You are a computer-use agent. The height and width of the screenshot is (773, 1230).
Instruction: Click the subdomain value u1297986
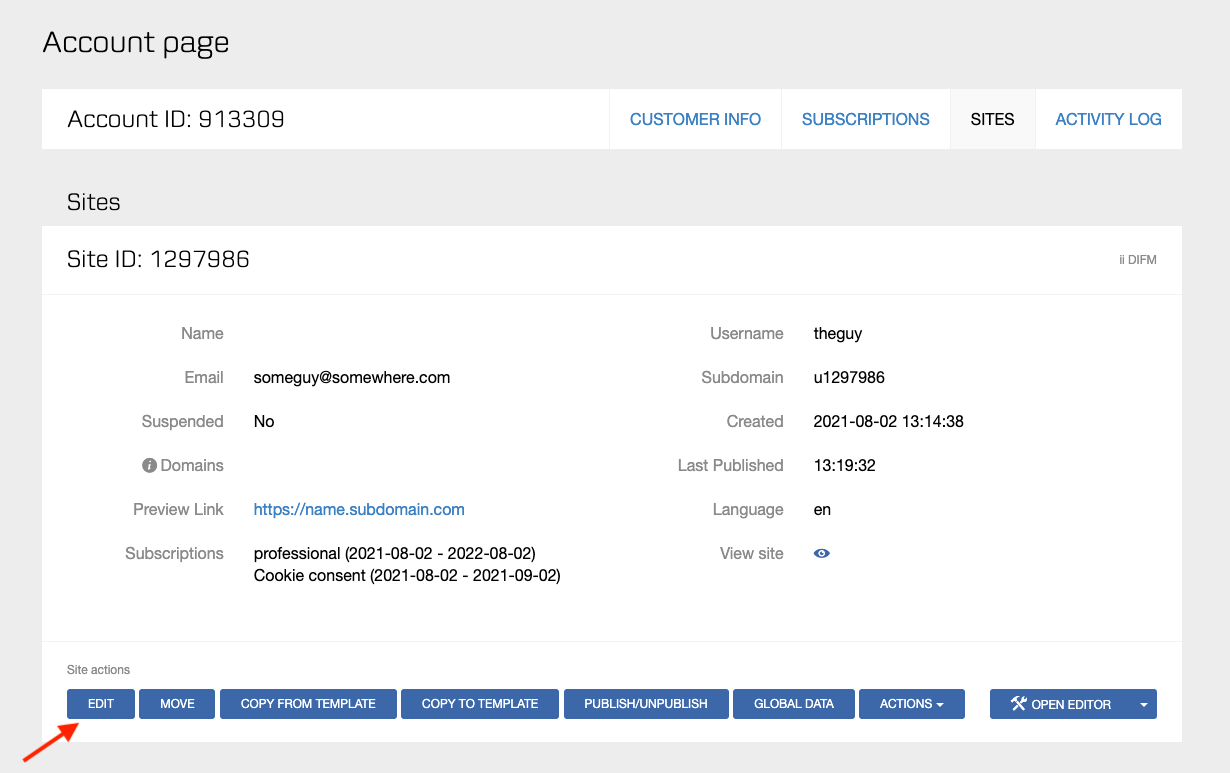coord(849,378)
